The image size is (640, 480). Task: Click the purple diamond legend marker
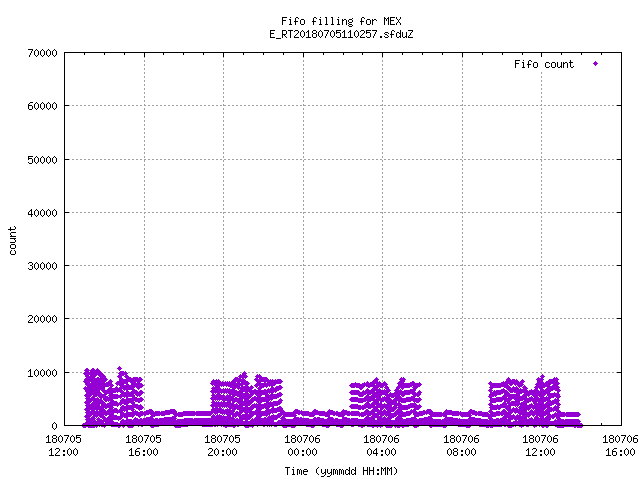pos(596,64)
